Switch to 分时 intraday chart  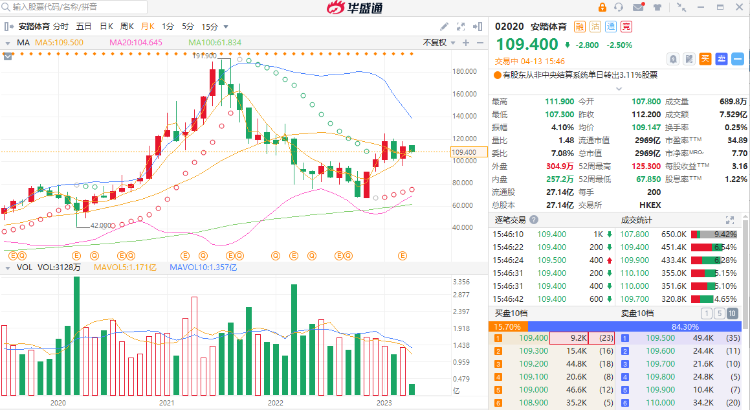tap(61, 27)
